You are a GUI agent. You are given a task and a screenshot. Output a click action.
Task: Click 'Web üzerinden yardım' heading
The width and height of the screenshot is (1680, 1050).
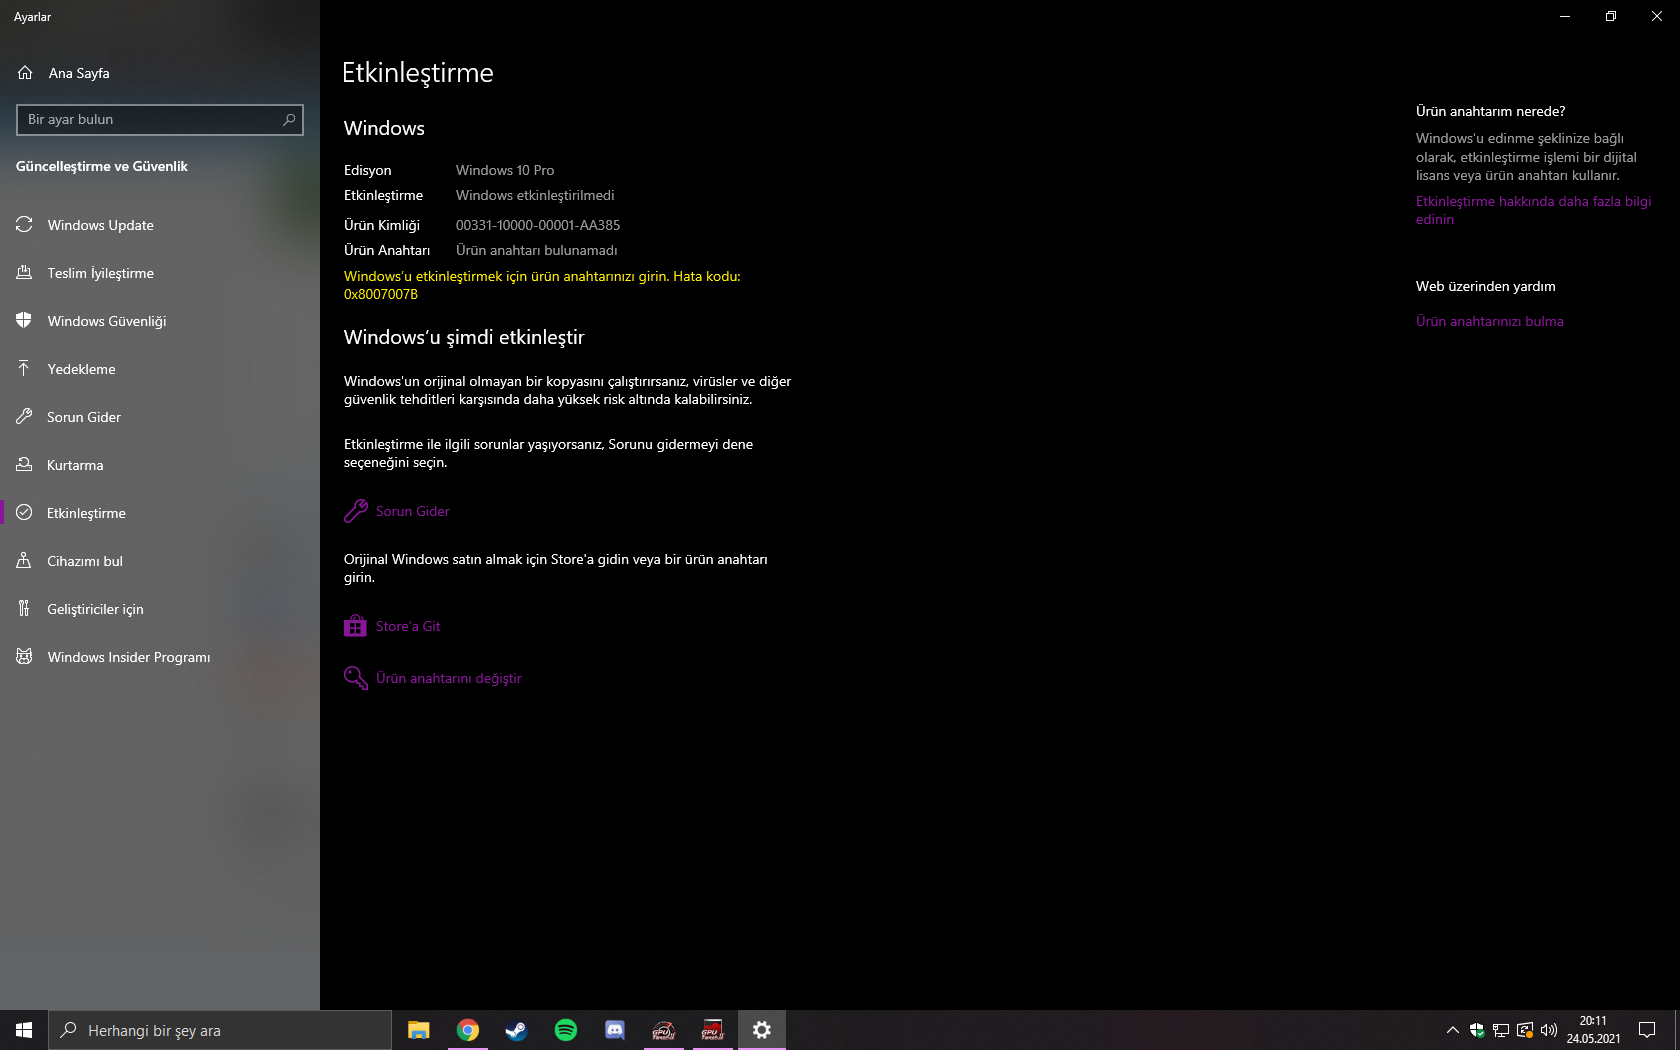coord(1486,286)
